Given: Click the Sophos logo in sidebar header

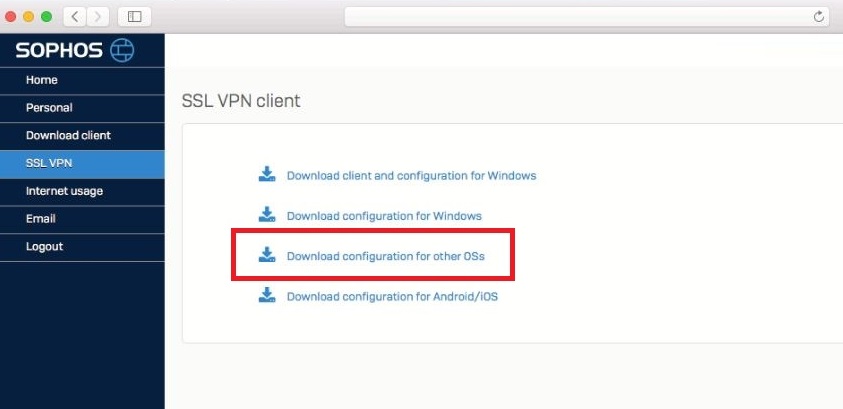Looking at the screenshot, I should (x=75, y=51).
